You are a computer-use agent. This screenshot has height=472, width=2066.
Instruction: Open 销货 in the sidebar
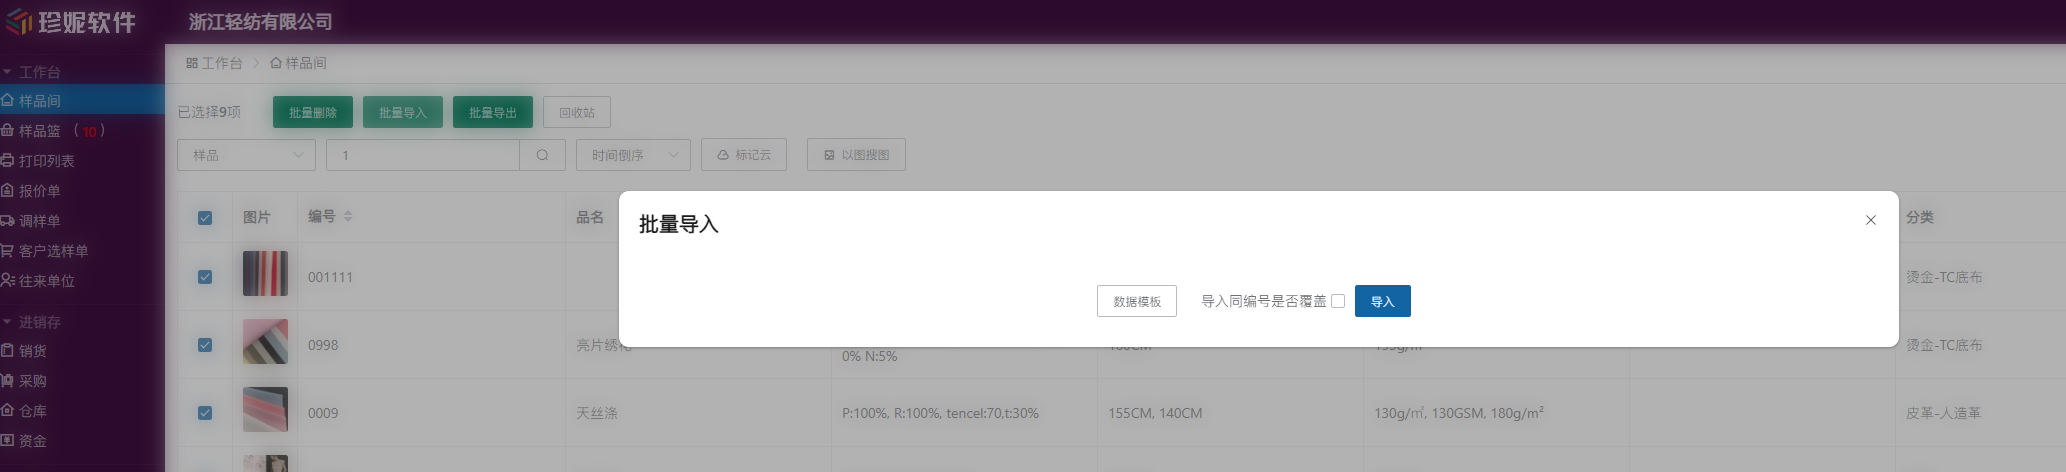pos(82,350)
